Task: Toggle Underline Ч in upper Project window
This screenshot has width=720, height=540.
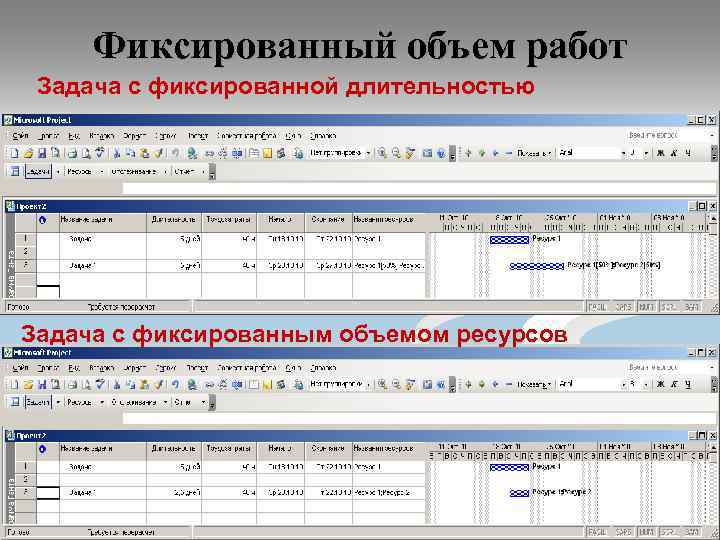Action: click(x=688, y=153)
